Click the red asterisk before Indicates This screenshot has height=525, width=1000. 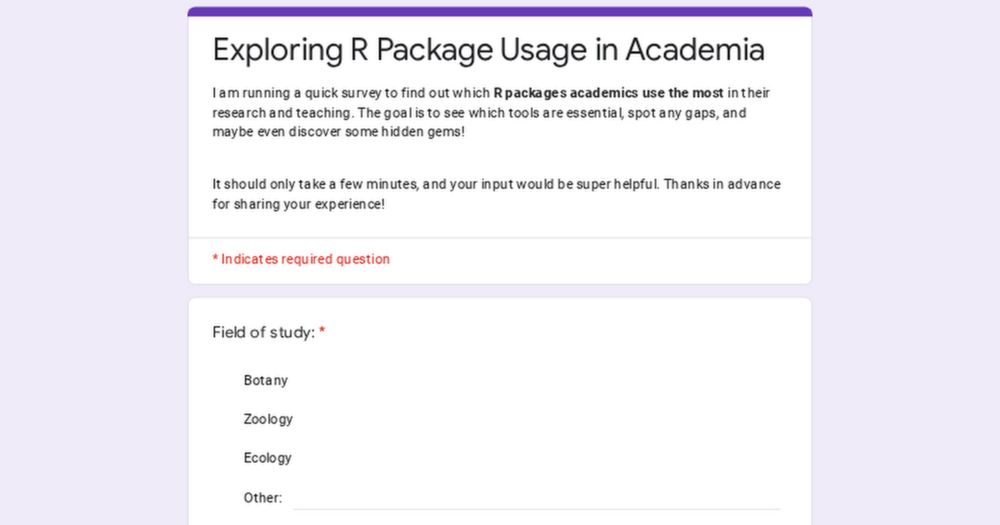click(216, 258)
